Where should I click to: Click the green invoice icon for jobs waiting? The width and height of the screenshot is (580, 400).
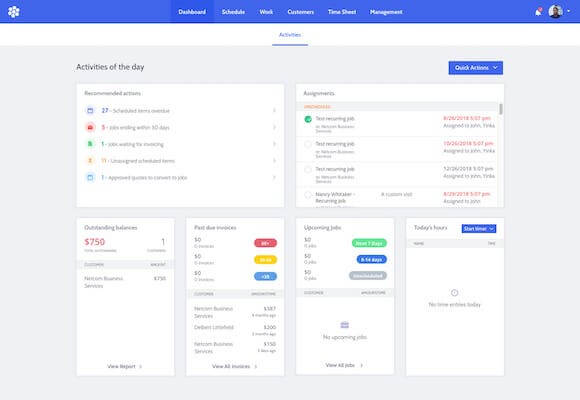[90, 144]
